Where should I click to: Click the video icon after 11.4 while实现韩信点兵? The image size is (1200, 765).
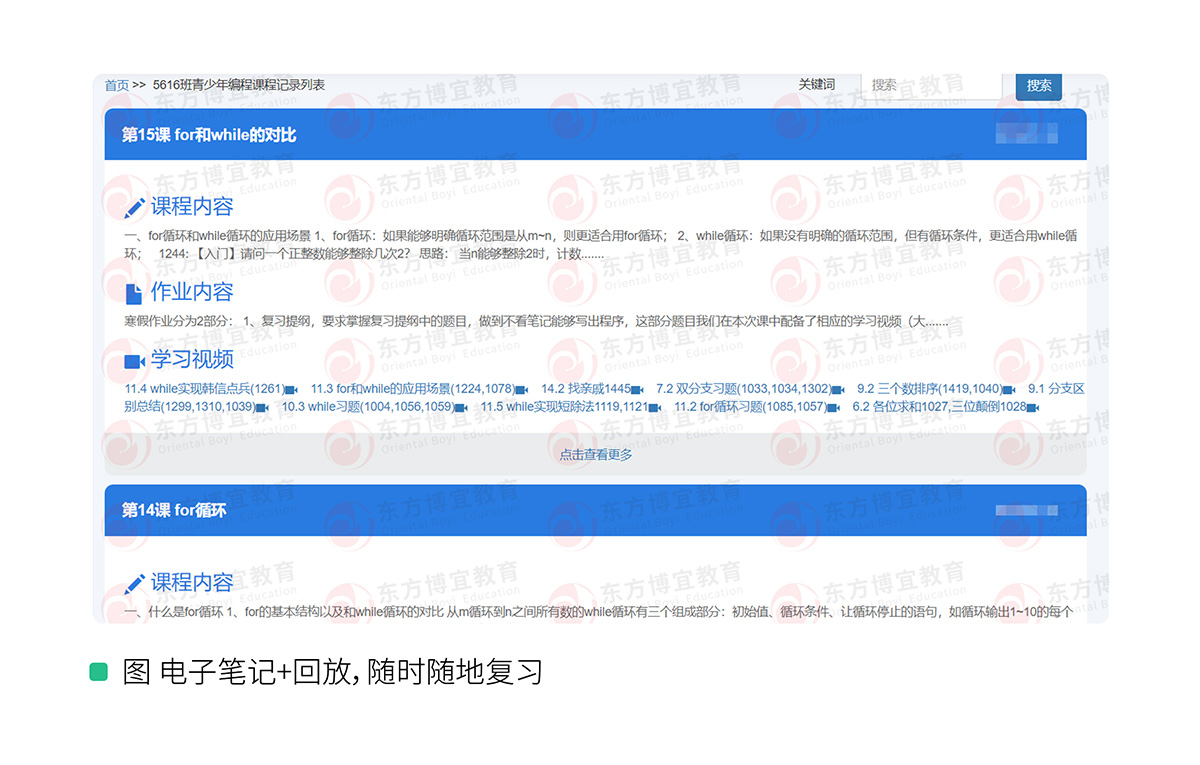291,389
